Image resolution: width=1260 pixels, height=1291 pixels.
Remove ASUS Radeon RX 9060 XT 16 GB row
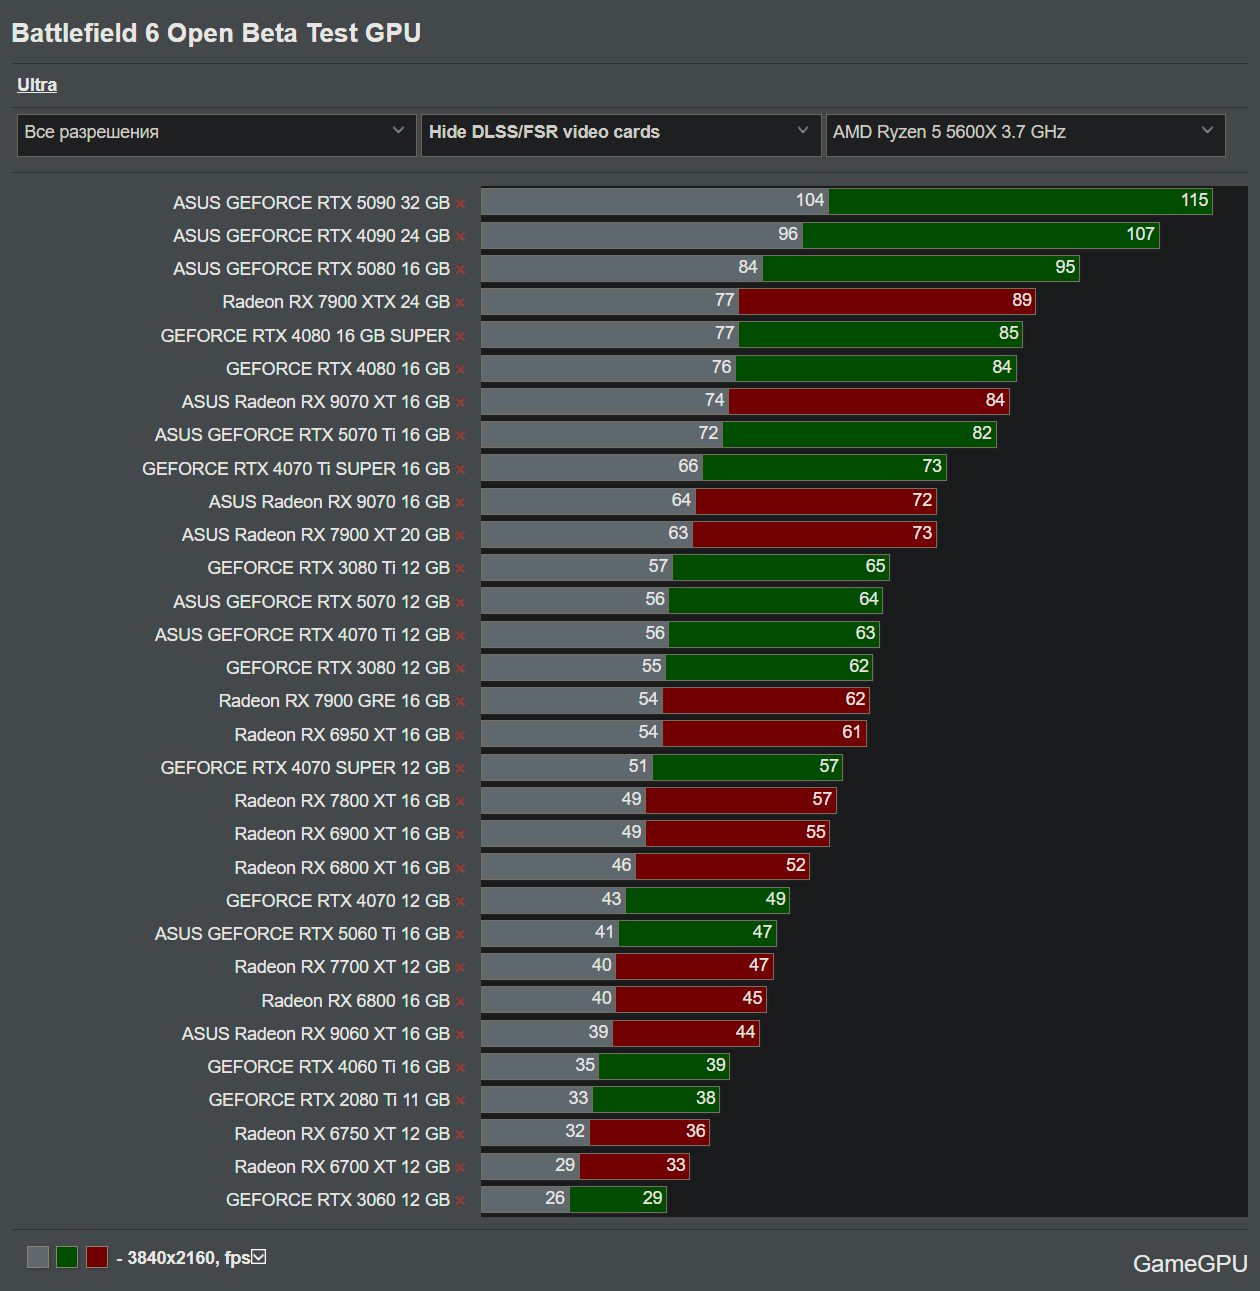pyautogui.click(x=461, y=1035)
